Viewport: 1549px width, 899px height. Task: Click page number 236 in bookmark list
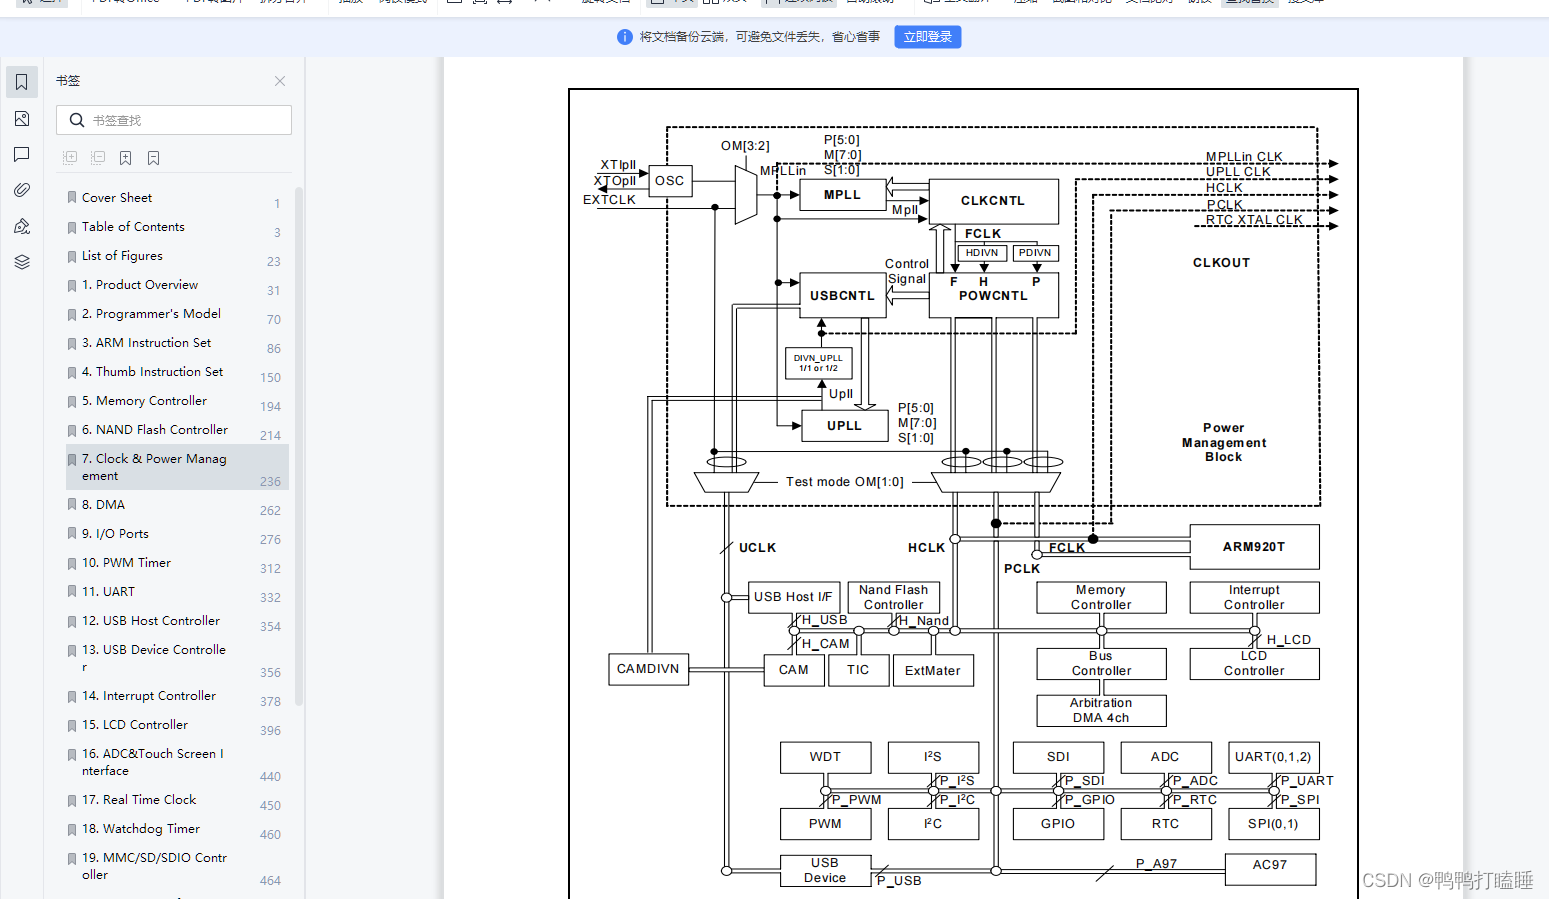[x=270, y=482]
